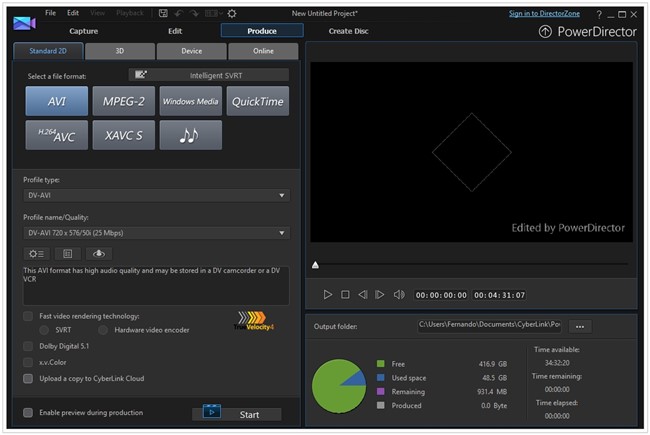Image resolution: width=650 pixels, height=435 pixels.
Task: Select Hardware video encoder radio option
Action: coord(103,330)
